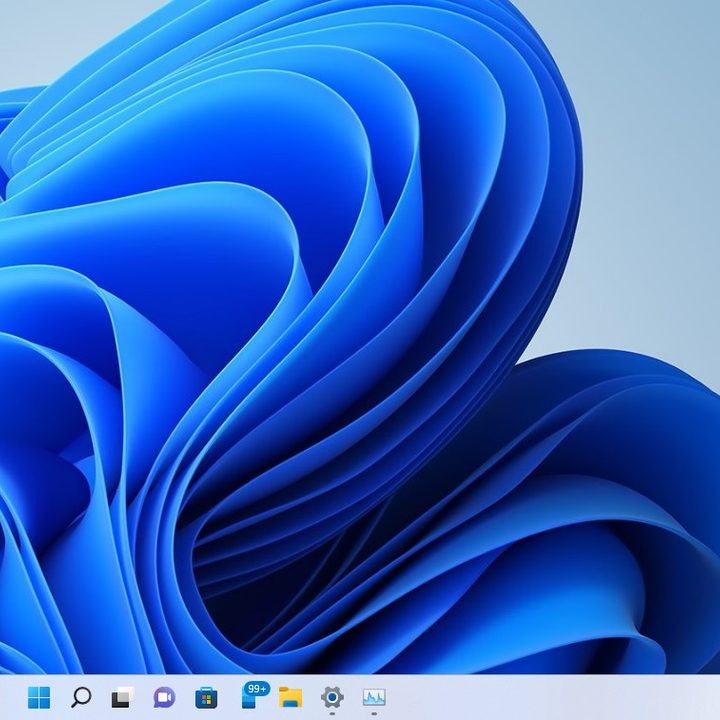
Task: Open the Windows Start menu
Action: [x=39, y=698]
